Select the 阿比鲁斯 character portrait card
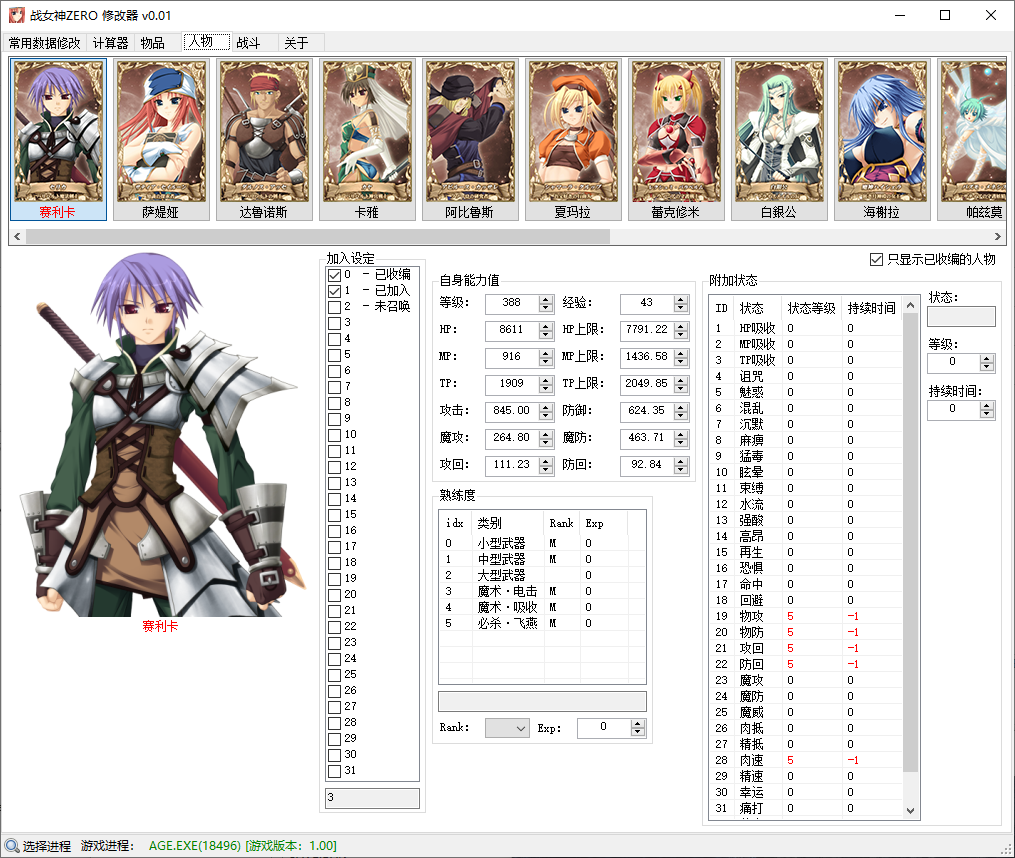 [470, 140]
